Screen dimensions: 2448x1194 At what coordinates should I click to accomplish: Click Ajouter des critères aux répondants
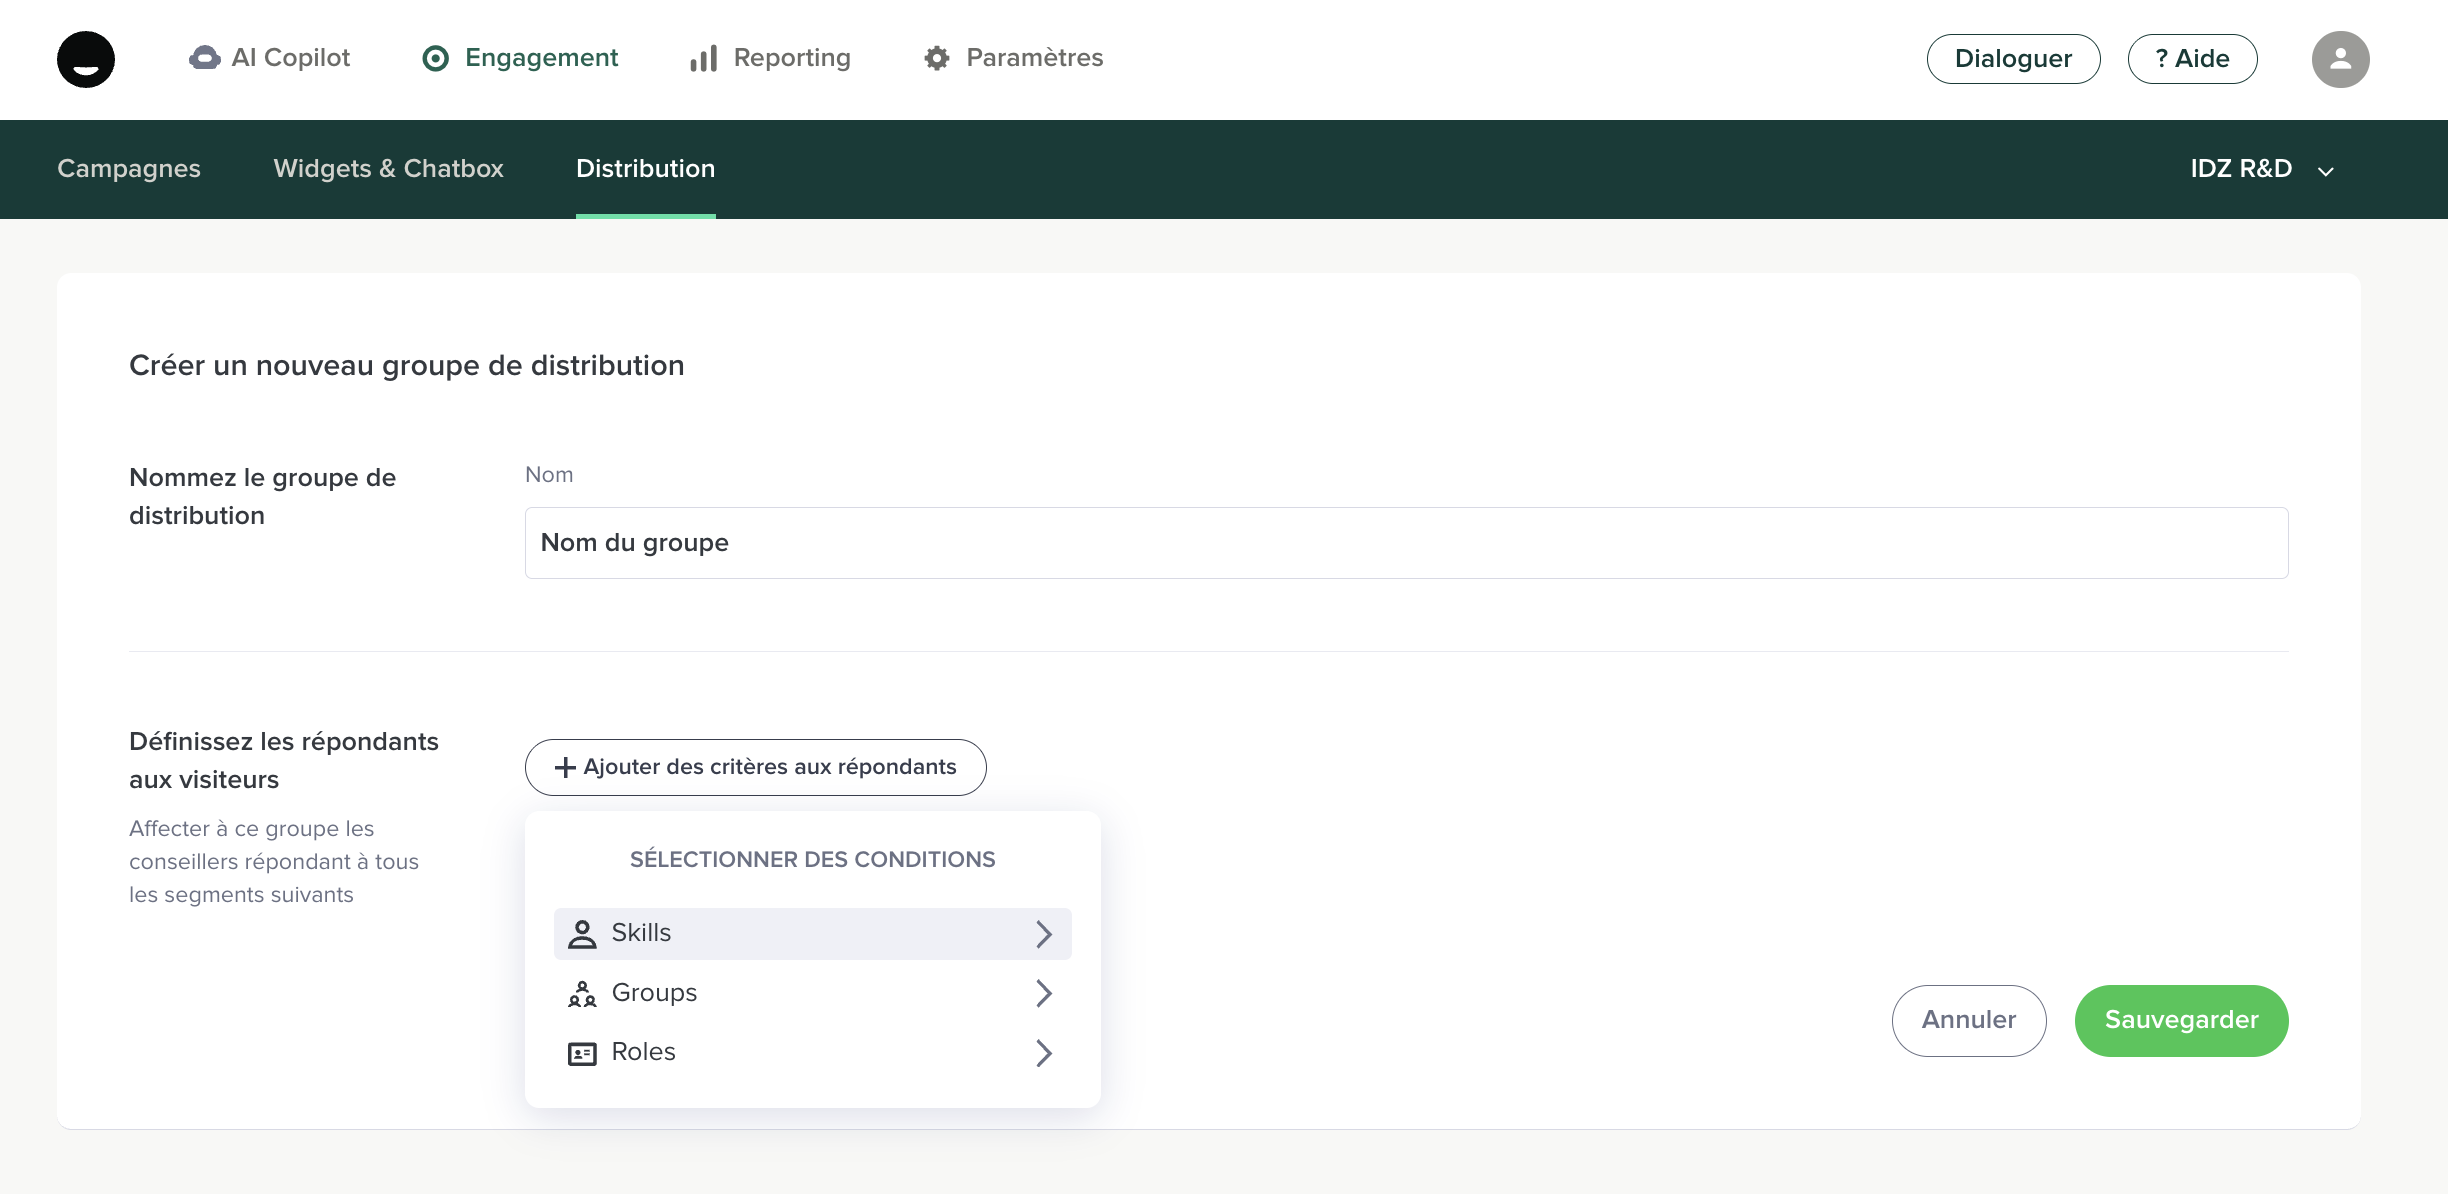pyautogui.click(x=755, y=767)
